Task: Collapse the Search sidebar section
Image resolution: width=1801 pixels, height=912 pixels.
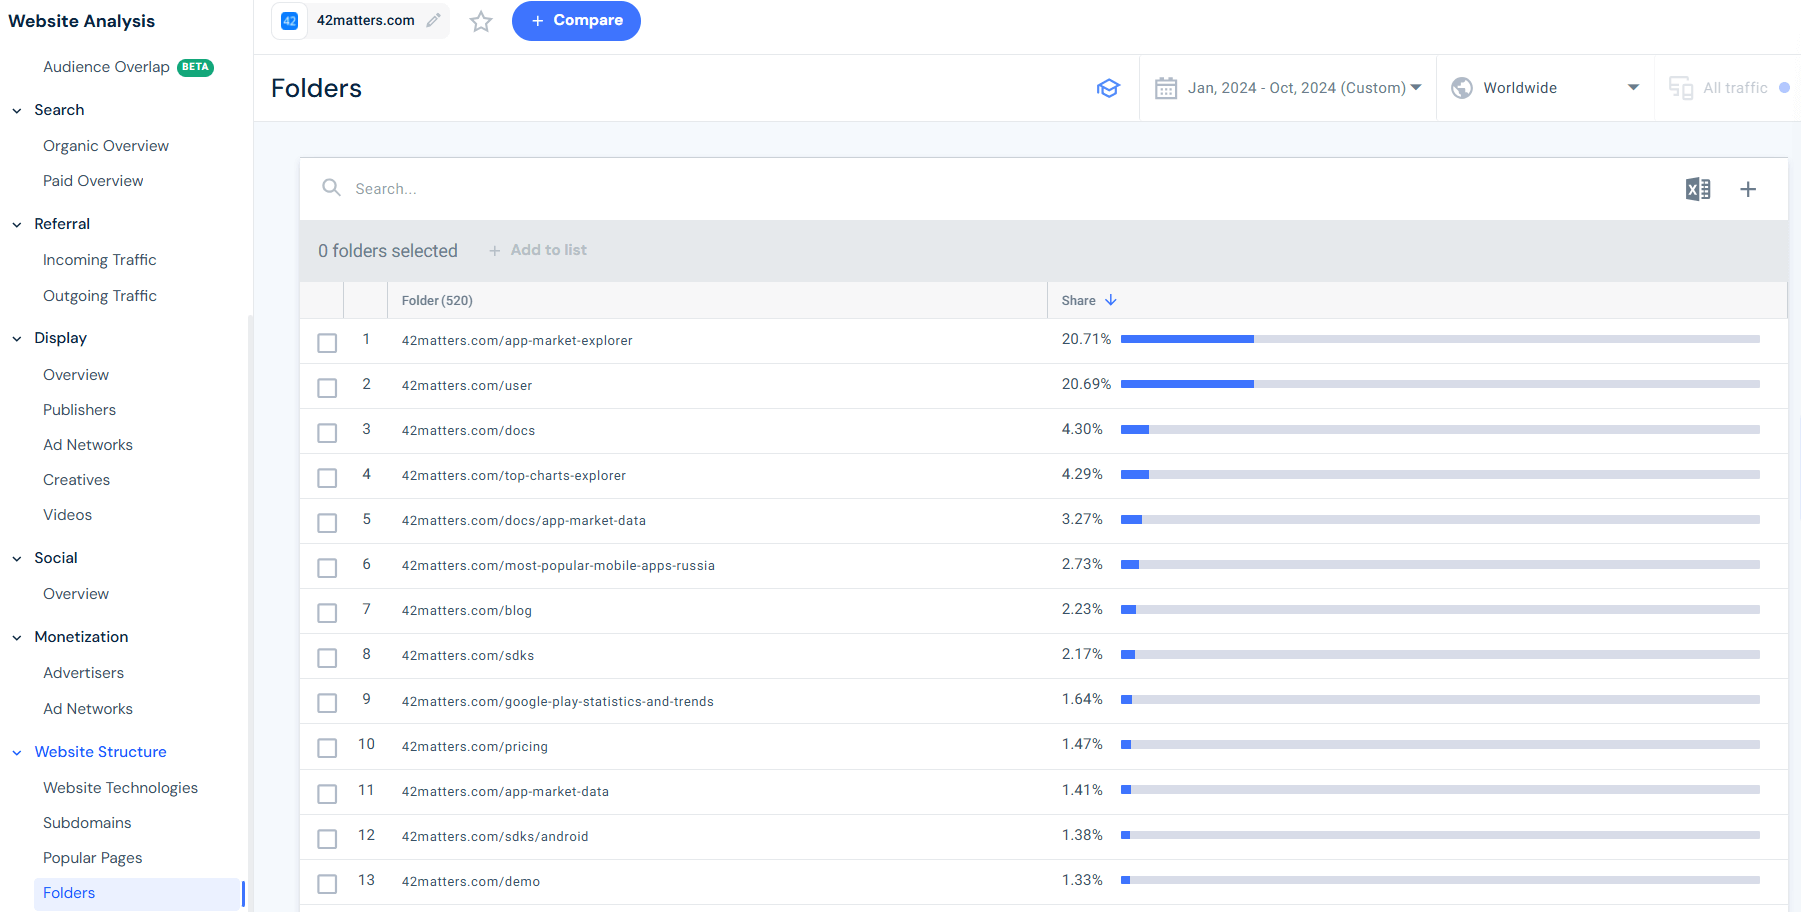Action: (17, 111)
